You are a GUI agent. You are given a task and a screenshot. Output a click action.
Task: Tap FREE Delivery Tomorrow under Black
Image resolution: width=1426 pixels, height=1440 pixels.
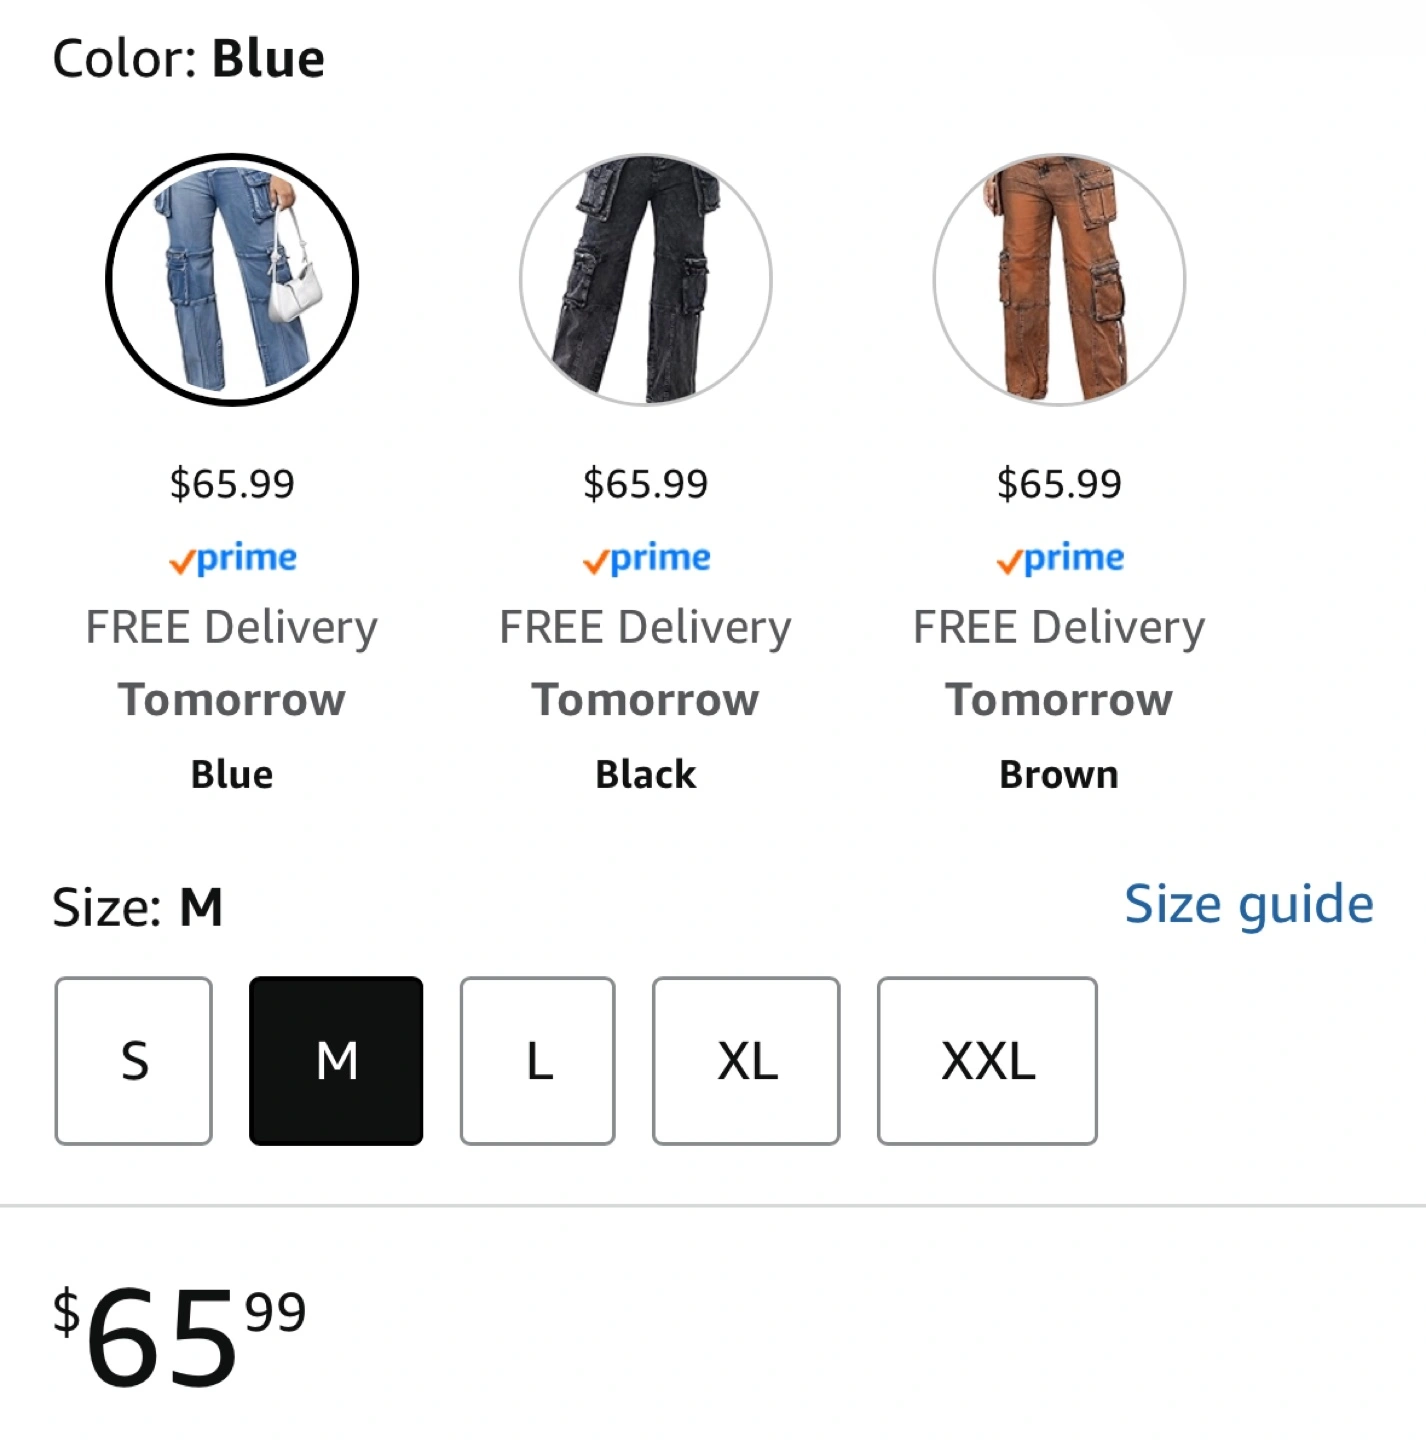646,663
